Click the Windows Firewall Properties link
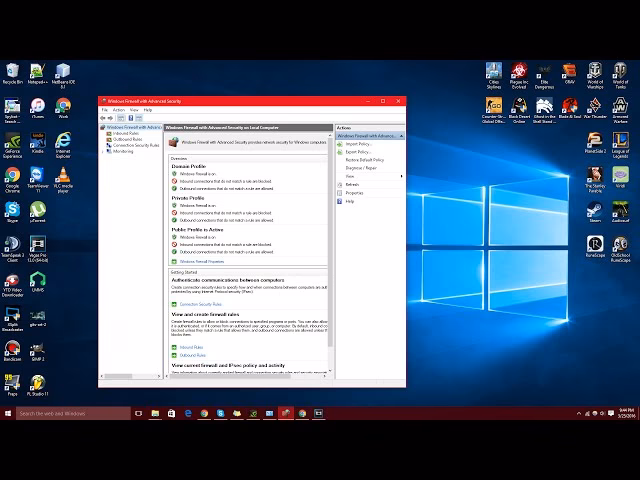Screen dimensions: 640x480 coord(202,262)
